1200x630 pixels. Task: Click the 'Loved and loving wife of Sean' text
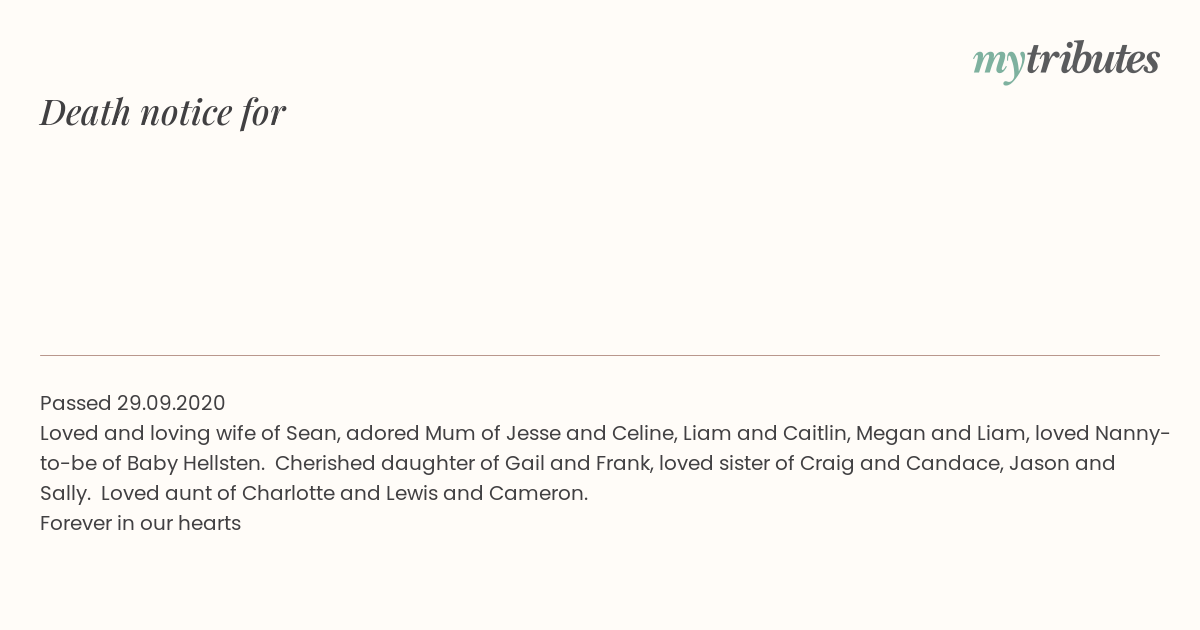coord(189,433)
